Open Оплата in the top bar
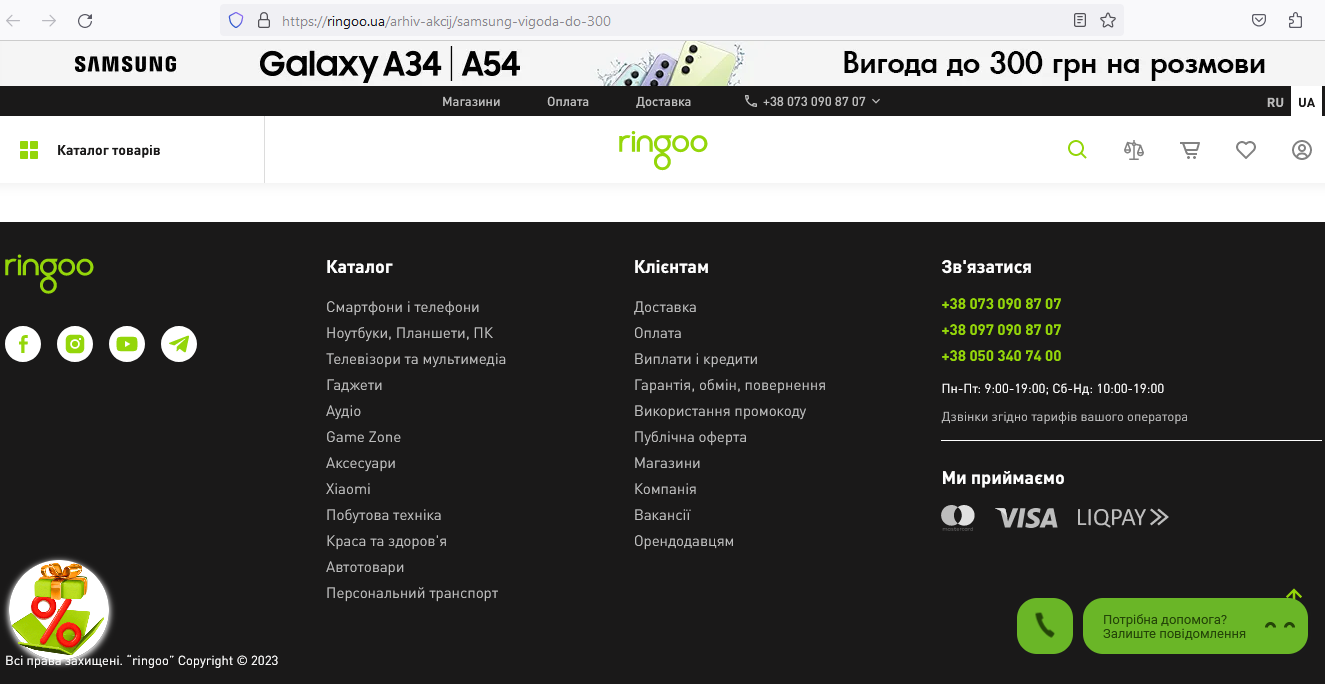Viewport: 1325px width, 684px height. click(568, 102)
